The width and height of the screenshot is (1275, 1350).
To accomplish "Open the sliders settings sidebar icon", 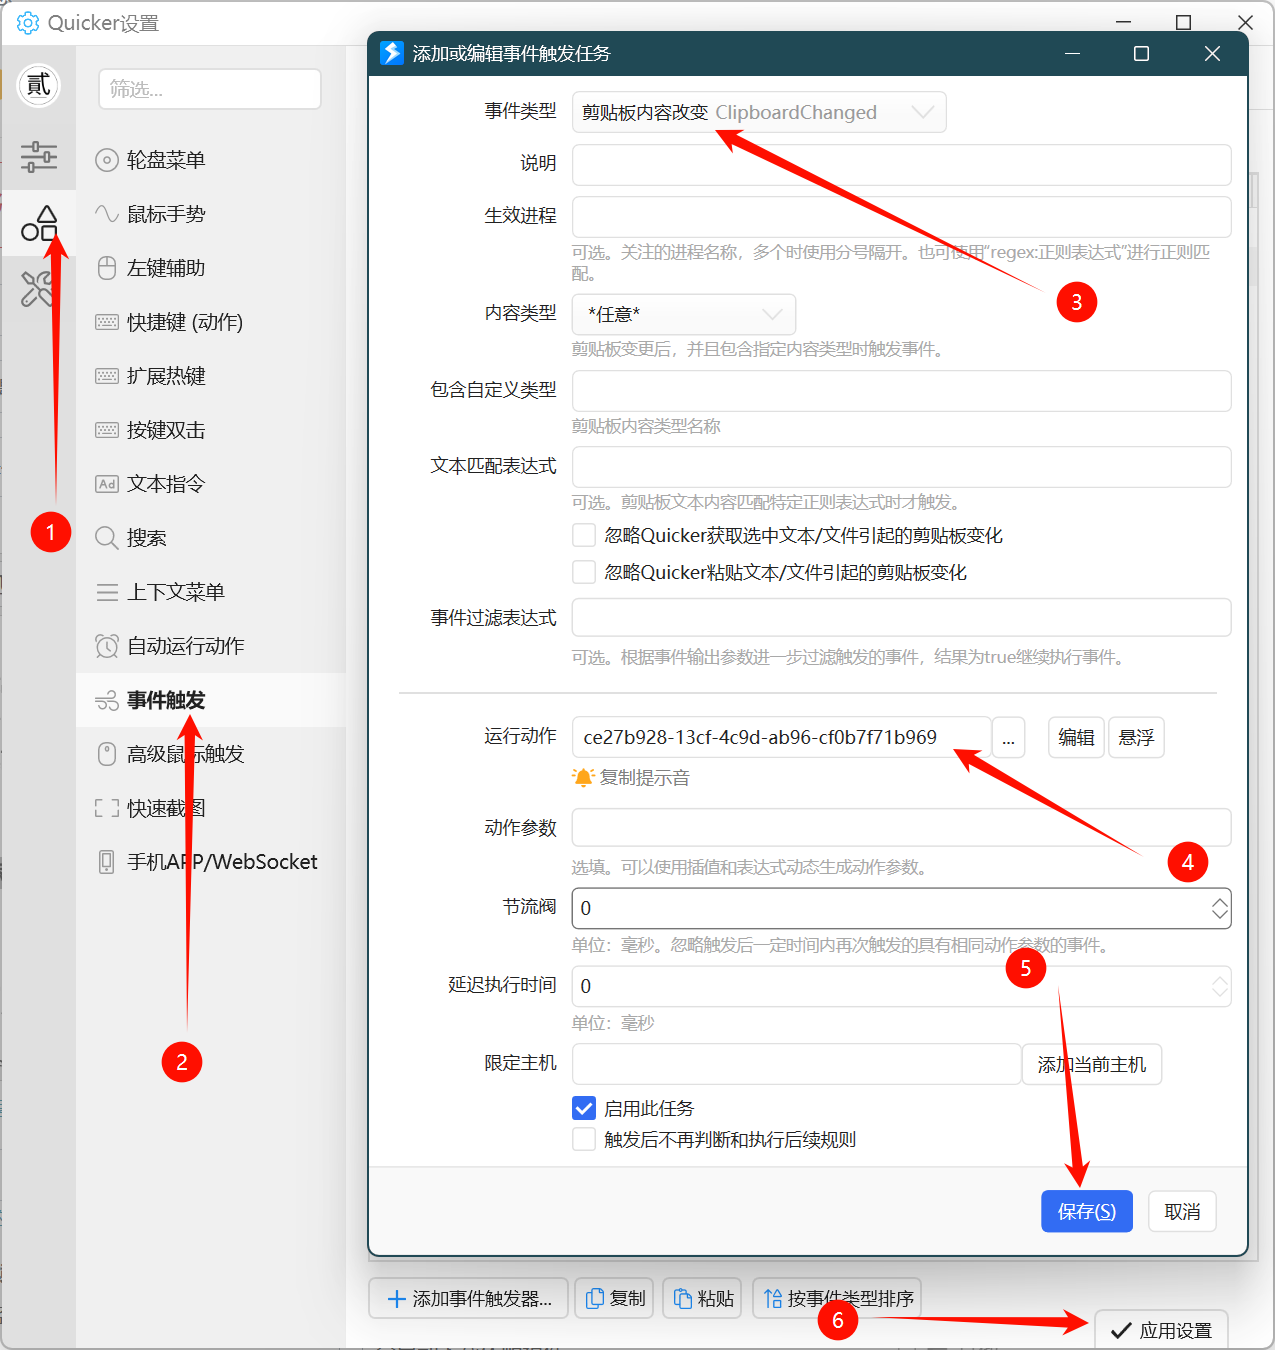I will [39, 156].
